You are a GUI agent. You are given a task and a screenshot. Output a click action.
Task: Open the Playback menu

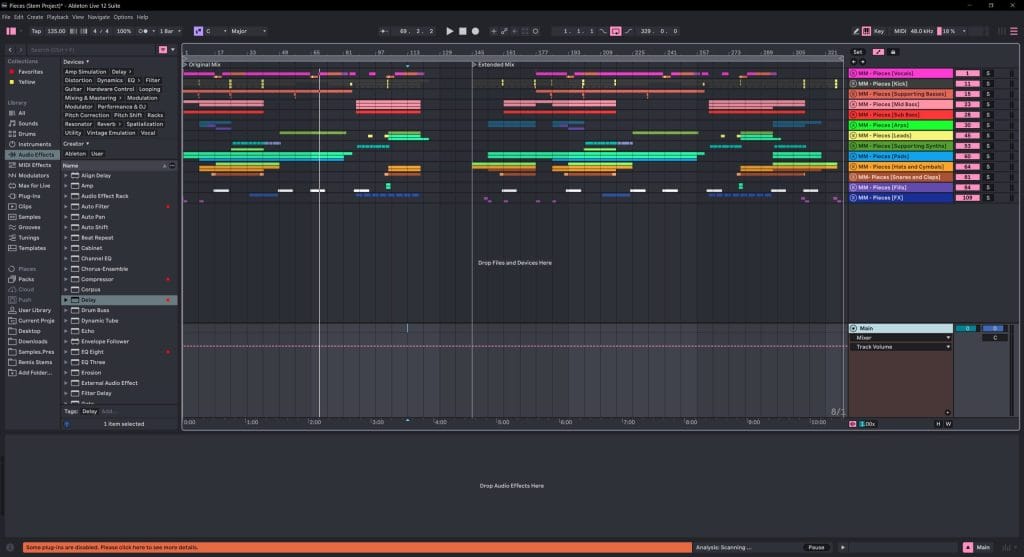[x=58, y=17]
